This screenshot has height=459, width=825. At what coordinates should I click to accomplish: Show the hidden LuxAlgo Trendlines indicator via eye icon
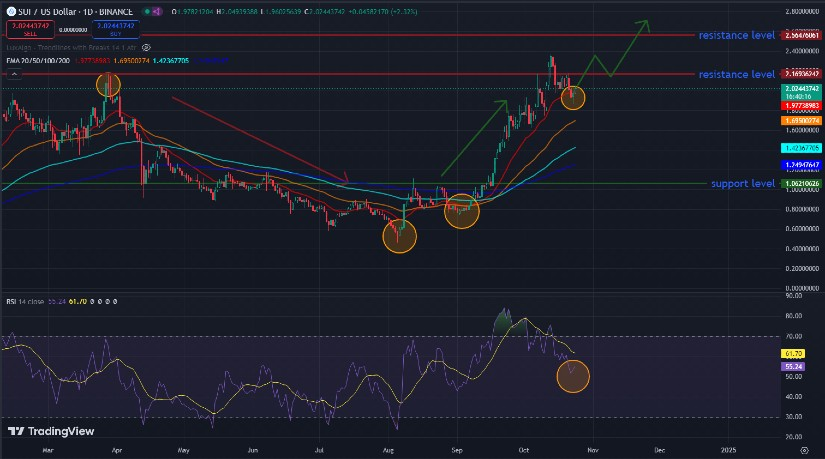[146, 48]
